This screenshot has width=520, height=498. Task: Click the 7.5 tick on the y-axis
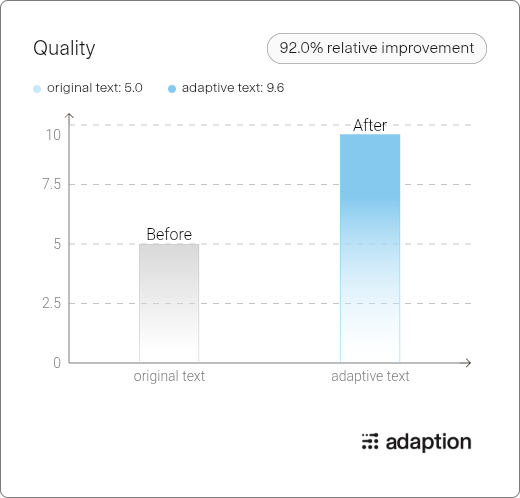[52, 184]
